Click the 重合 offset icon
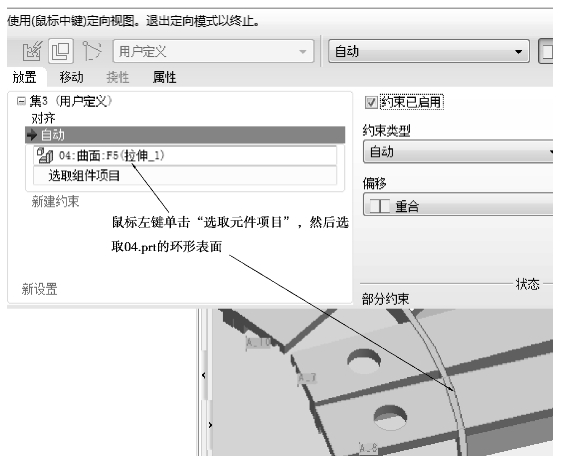The height and width of the screenshot is (469, 566). [379, 206]
